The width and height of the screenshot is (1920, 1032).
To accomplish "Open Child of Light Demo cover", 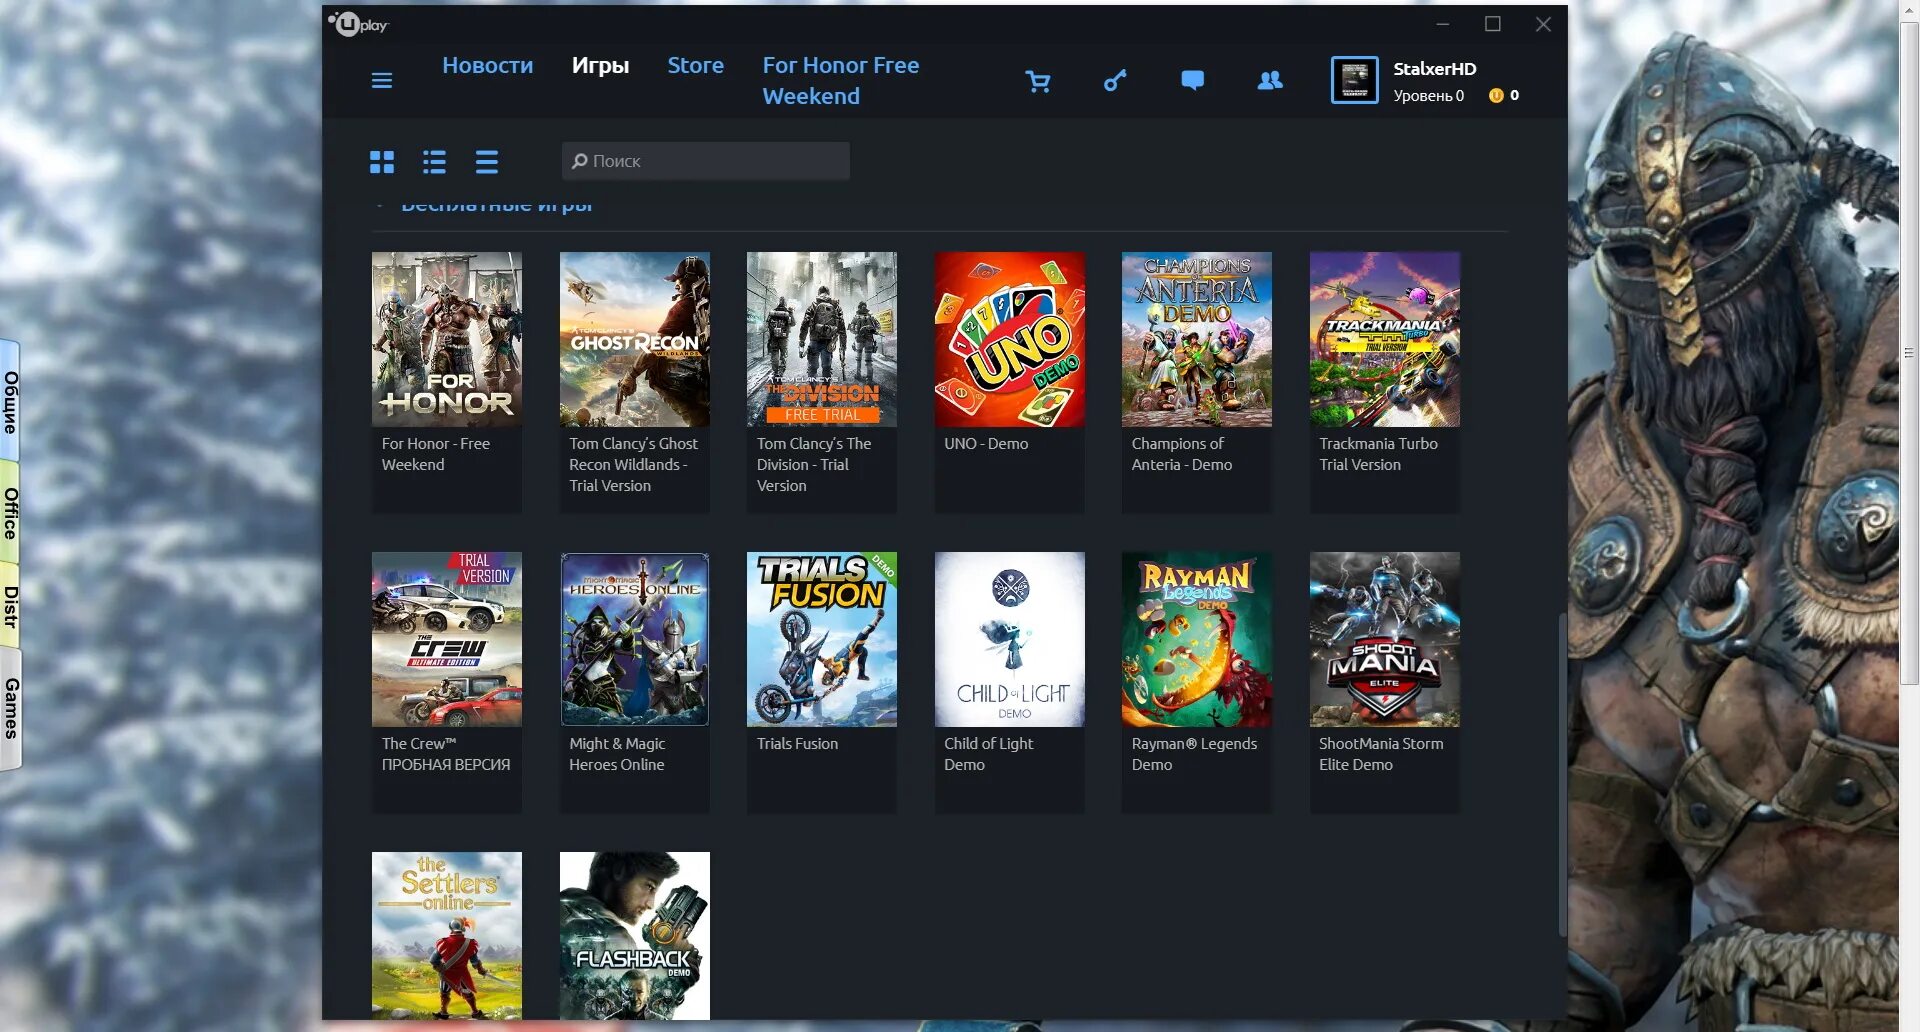I will [x=1010, y=639].
